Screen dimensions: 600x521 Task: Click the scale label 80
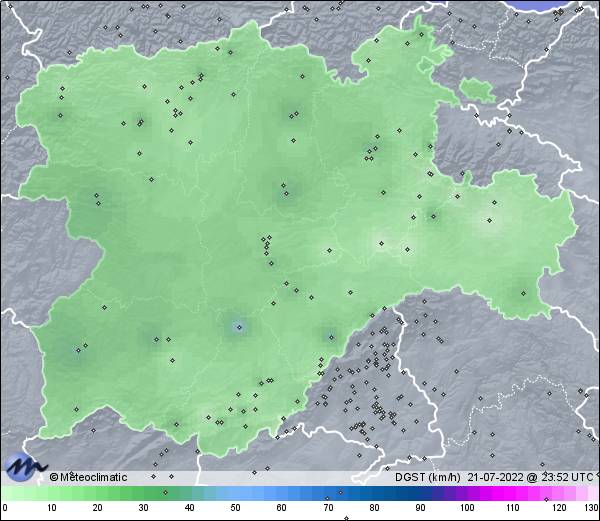[374, 508]
